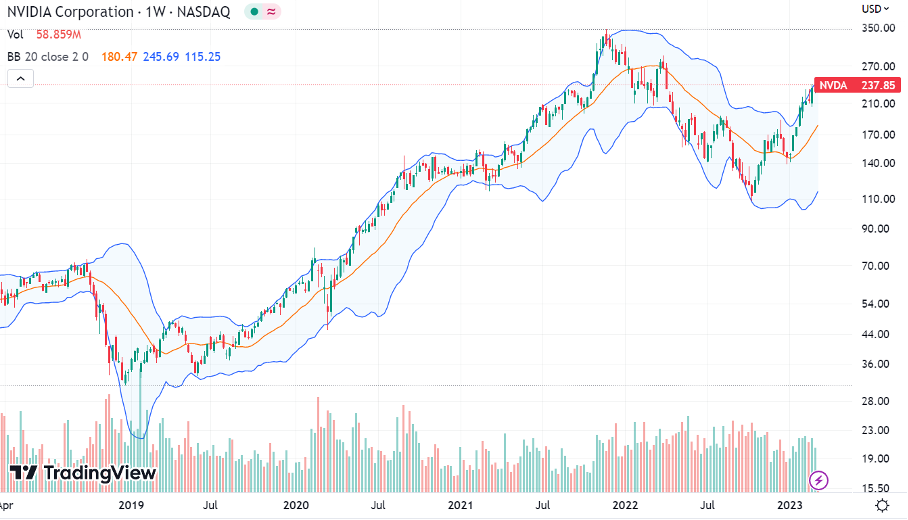This screenshot has width=908, height=520.
Task: Click the blue BB upper value 245.69
Action: (168, 56)
